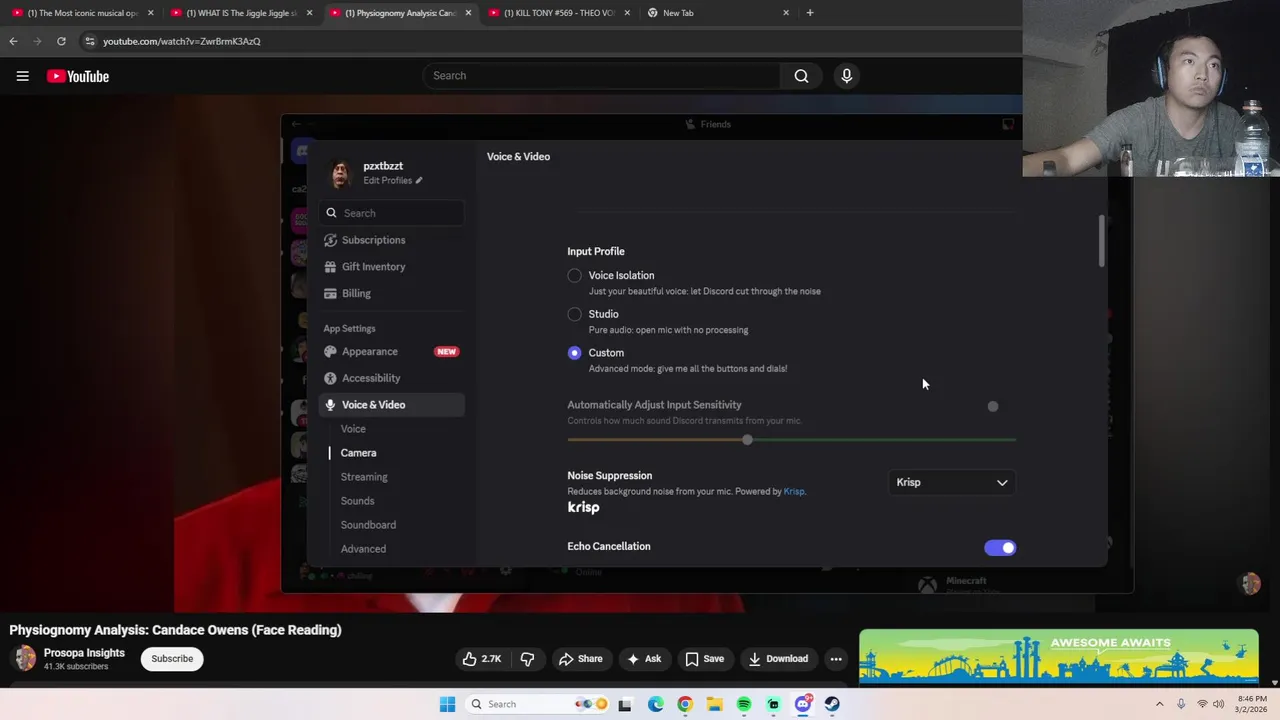
Task: Open the Prosopa Insights channel avatar
Action: (25, 658)
